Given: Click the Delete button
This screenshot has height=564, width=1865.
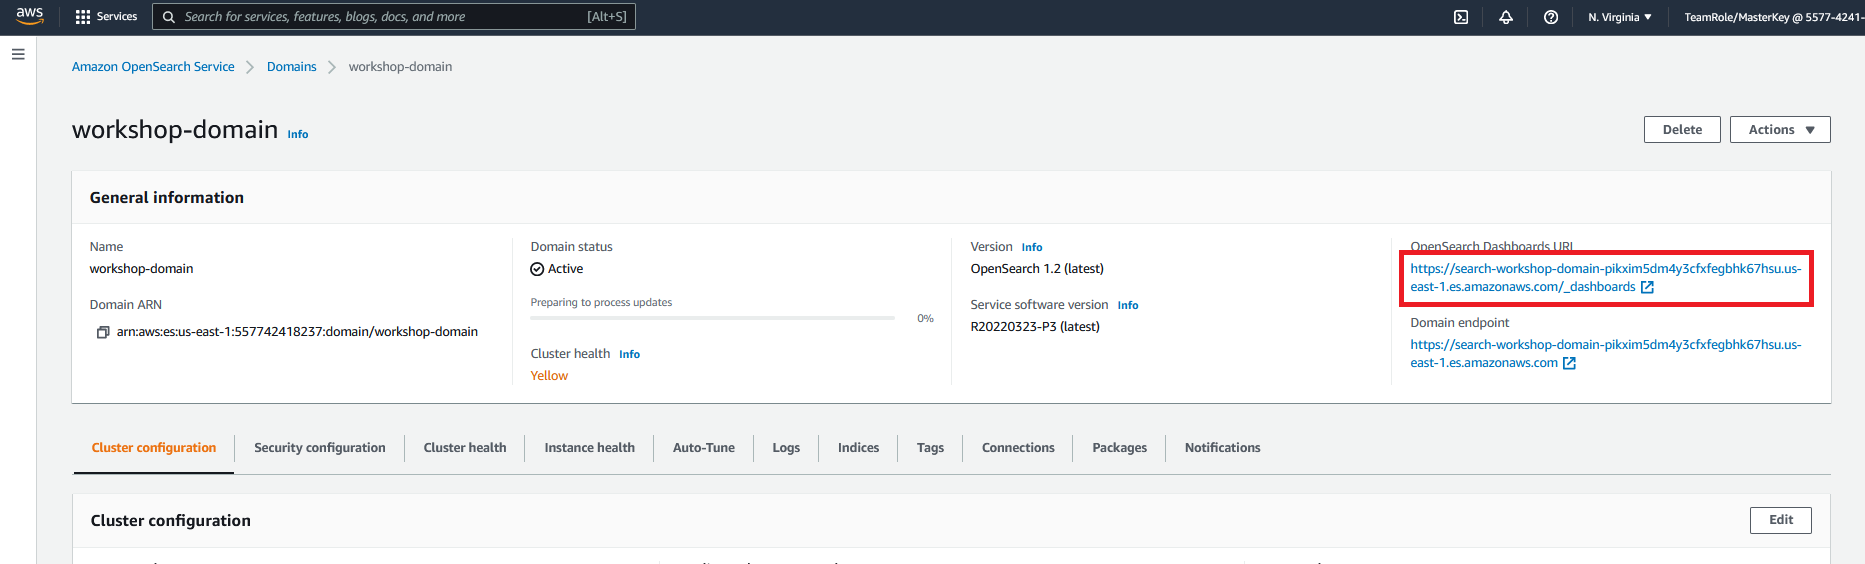Looking at the screenshot, I should [1682, 130].
